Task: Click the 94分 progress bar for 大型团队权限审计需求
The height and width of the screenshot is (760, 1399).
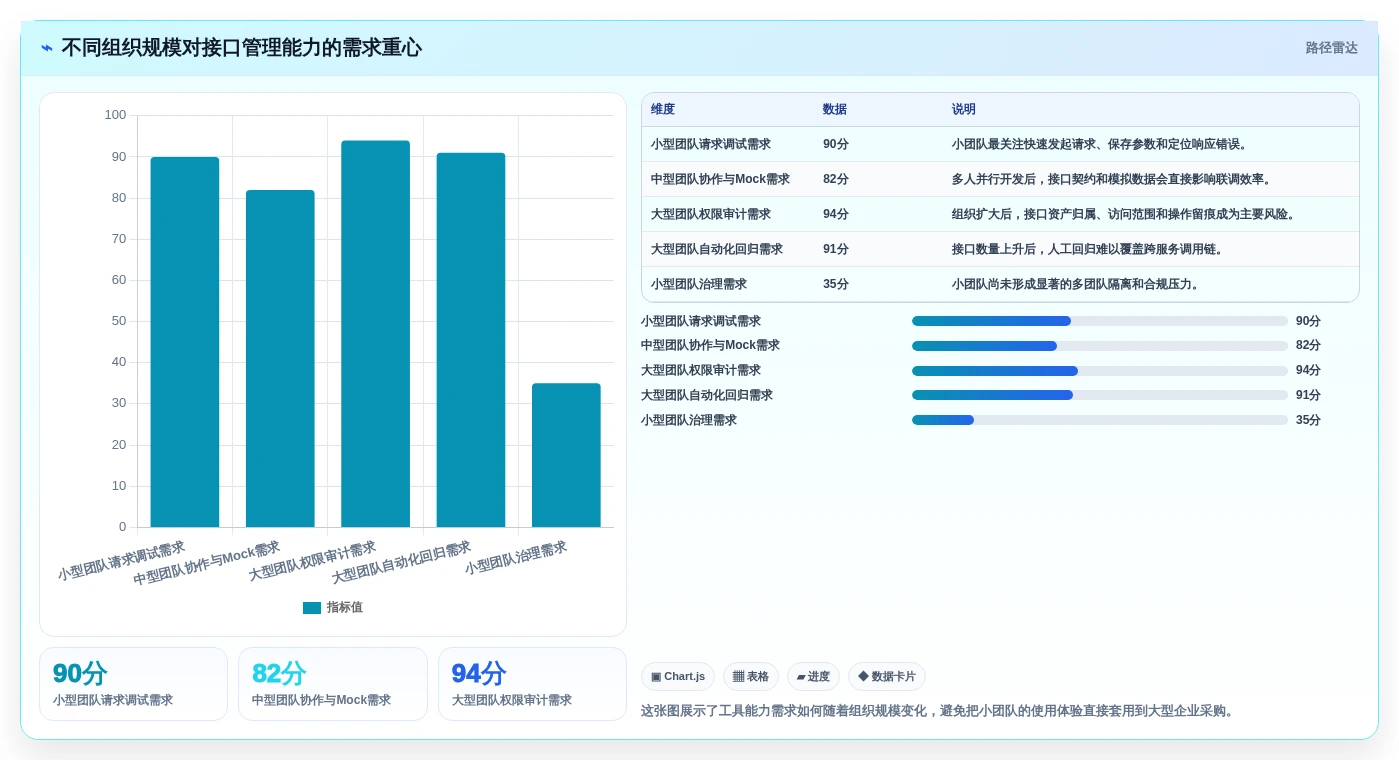Action: 1100,371
